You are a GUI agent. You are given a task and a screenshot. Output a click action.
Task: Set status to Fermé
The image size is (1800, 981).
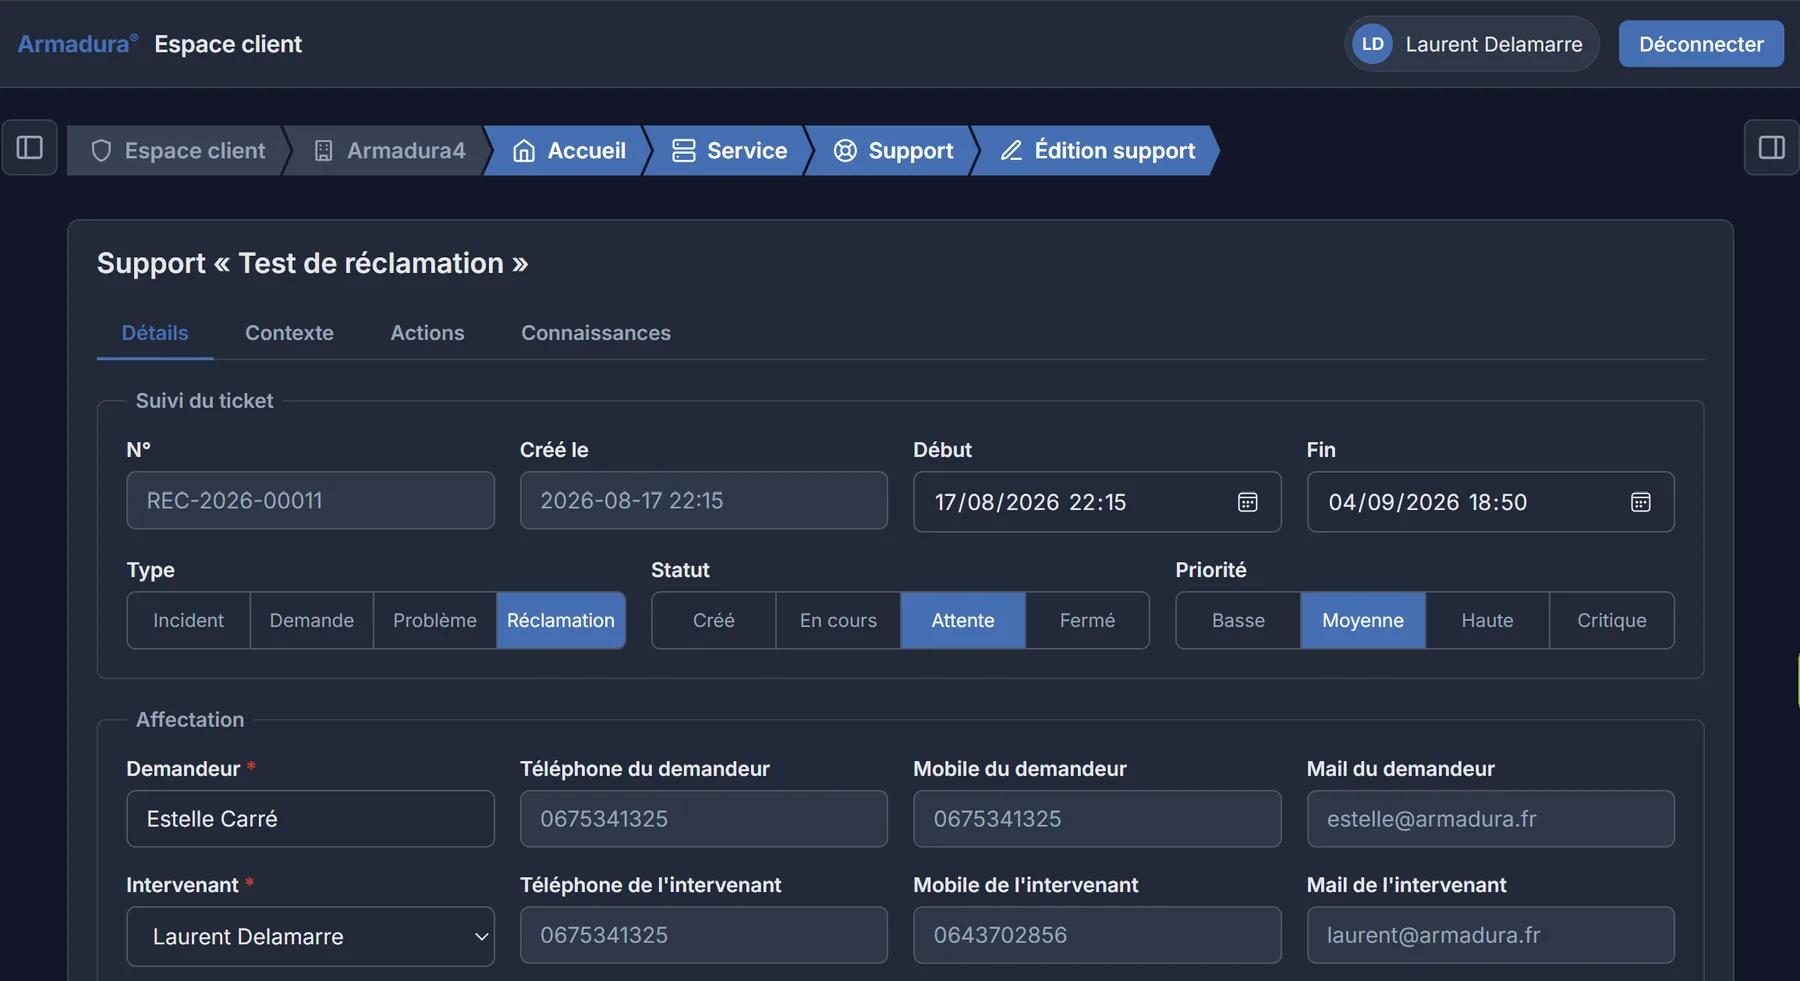click(1087, 620)
